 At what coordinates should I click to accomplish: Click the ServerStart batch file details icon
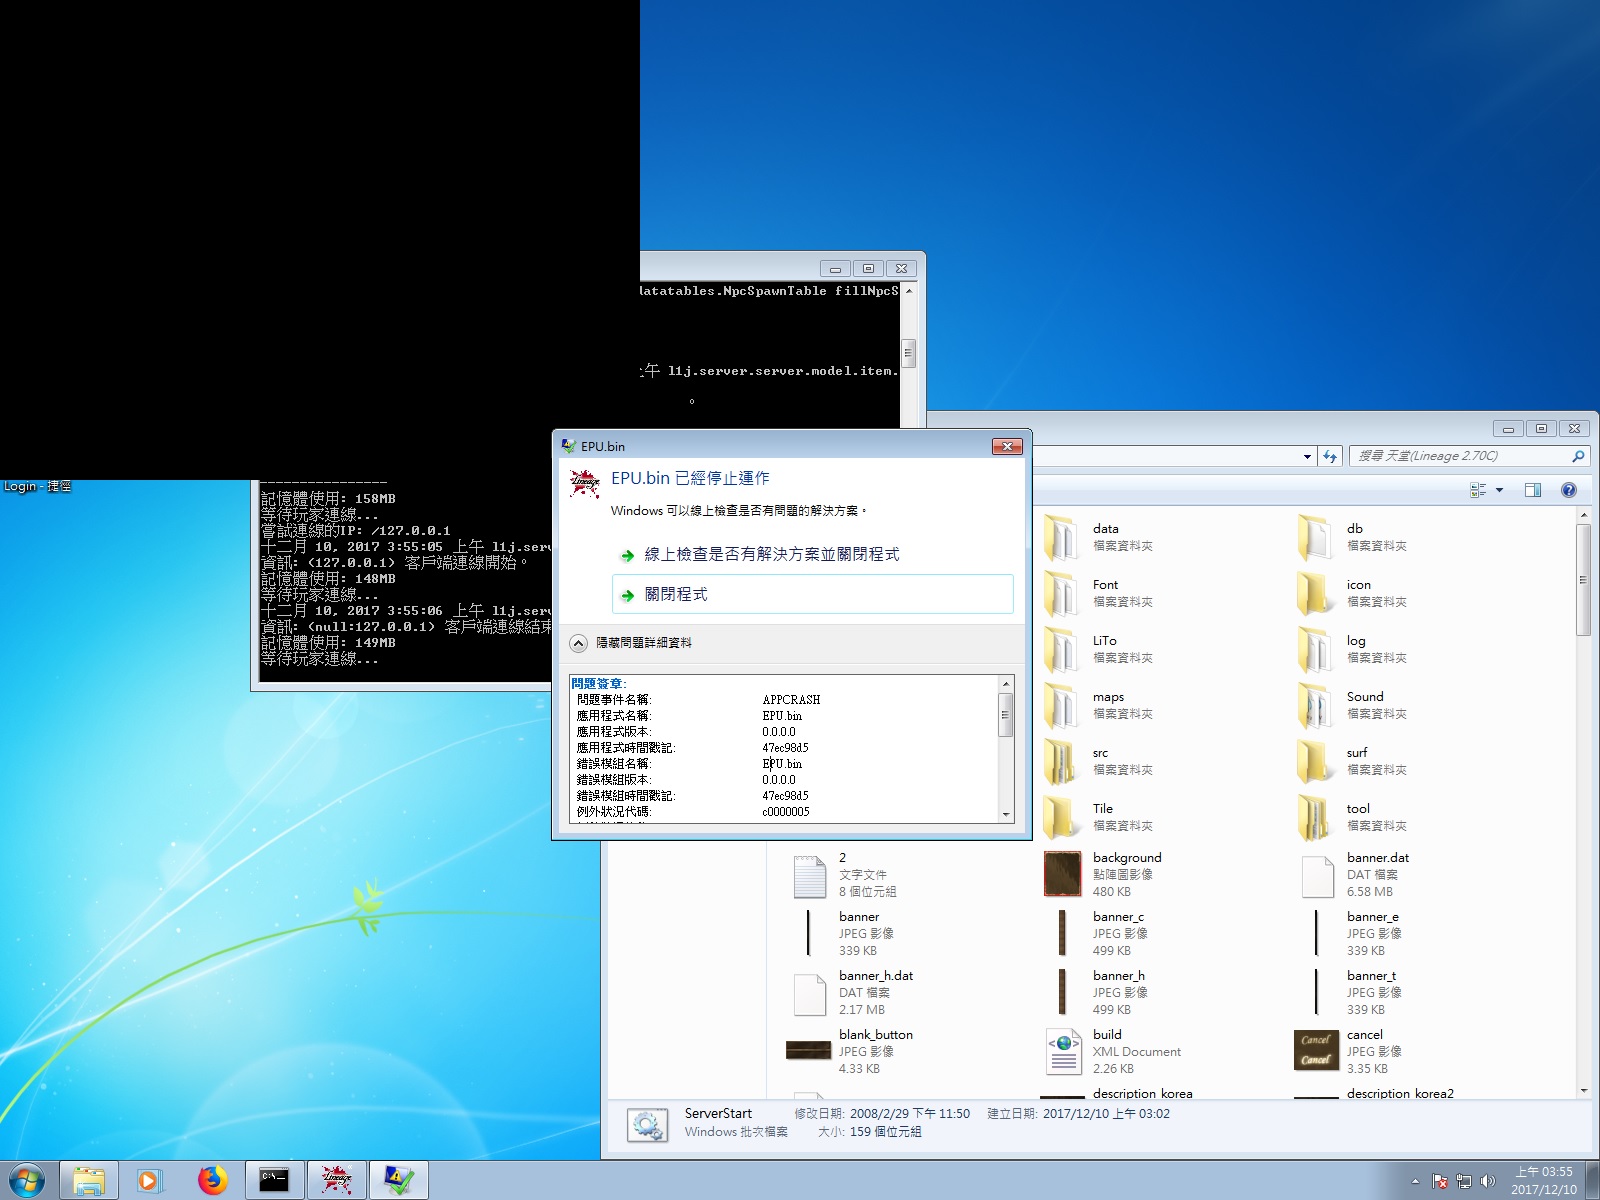coord(647,1125)
